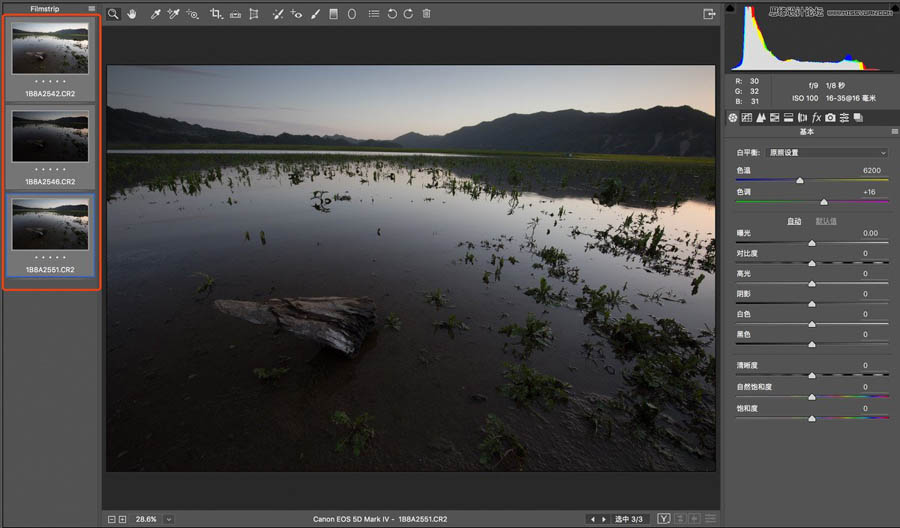Open the before/after preview preferences icon
Screen dimensions: 900x528
pos(711,519)
